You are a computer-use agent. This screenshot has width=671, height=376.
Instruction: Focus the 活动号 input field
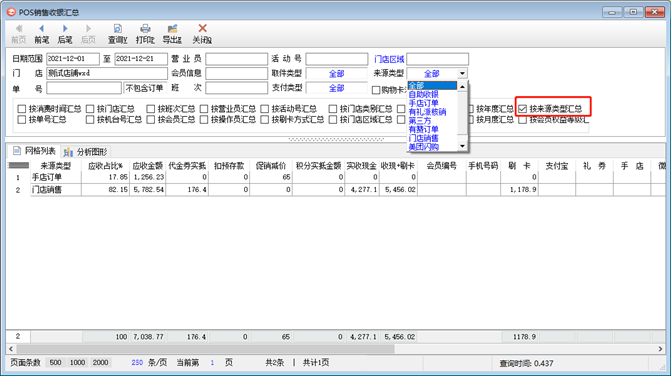tap(337, 59)
